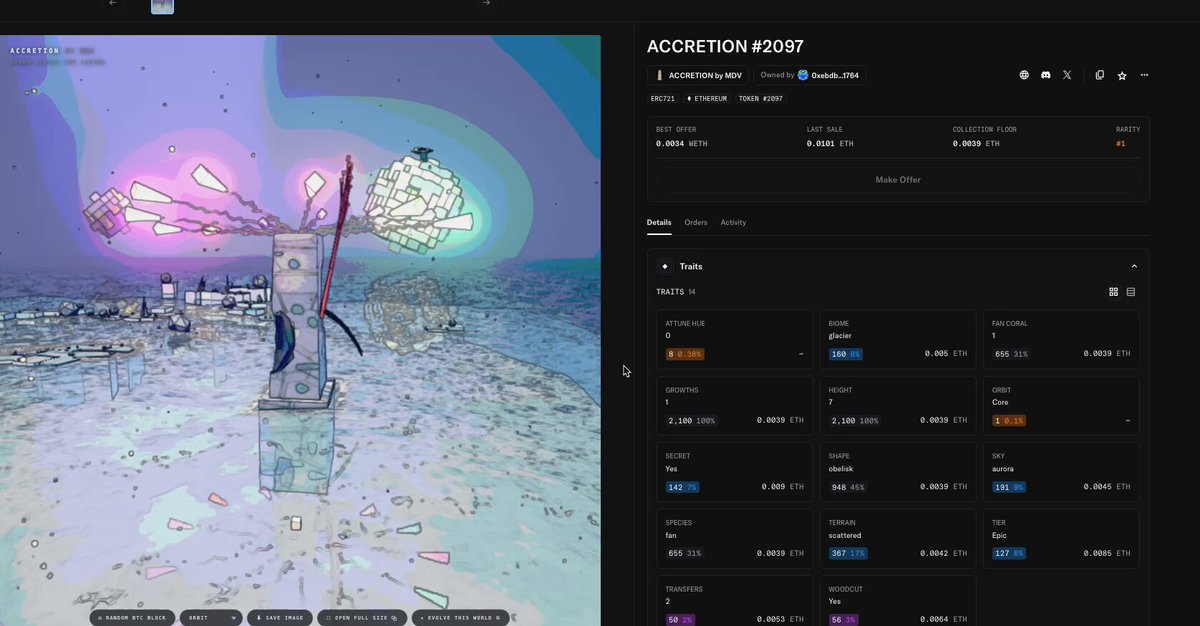This screenshot has width=1200, height=626.
Task: Open the Orbit camera mode dropdown
Action: pos(211,618)
